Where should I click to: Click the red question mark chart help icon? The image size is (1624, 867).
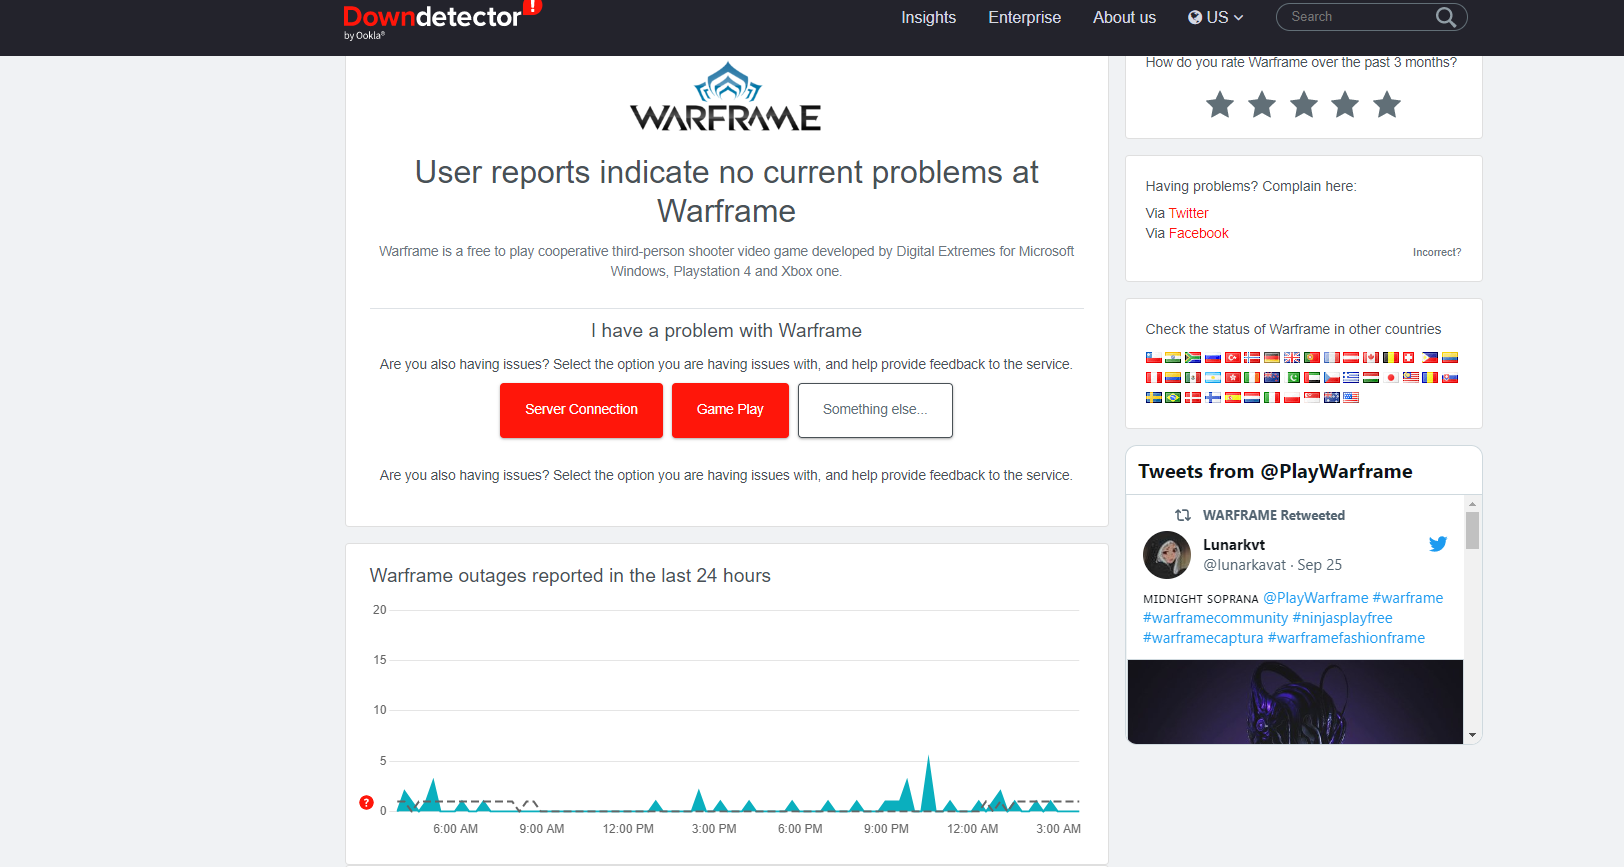click(x=366, y=802)
